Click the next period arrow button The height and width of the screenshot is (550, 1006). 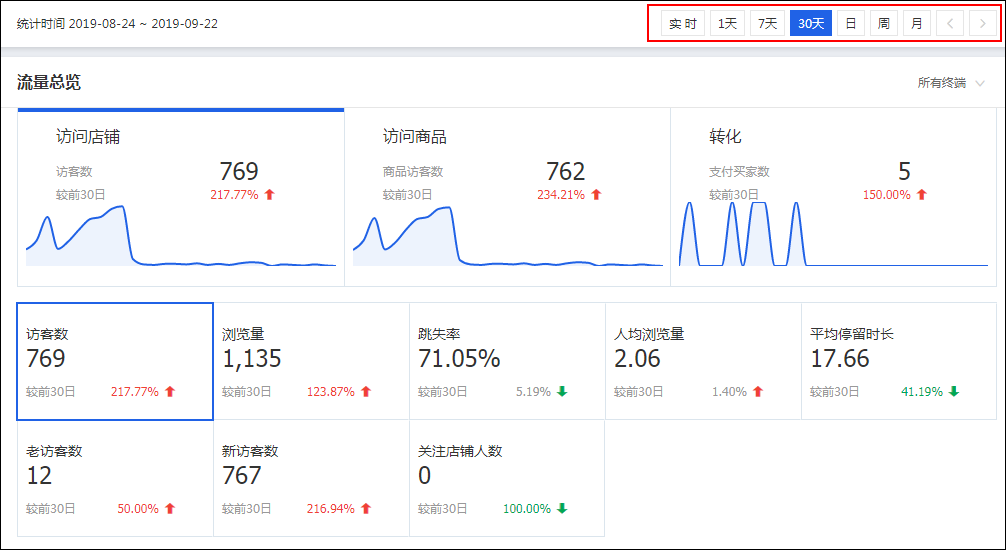click(x=981, y=23)
